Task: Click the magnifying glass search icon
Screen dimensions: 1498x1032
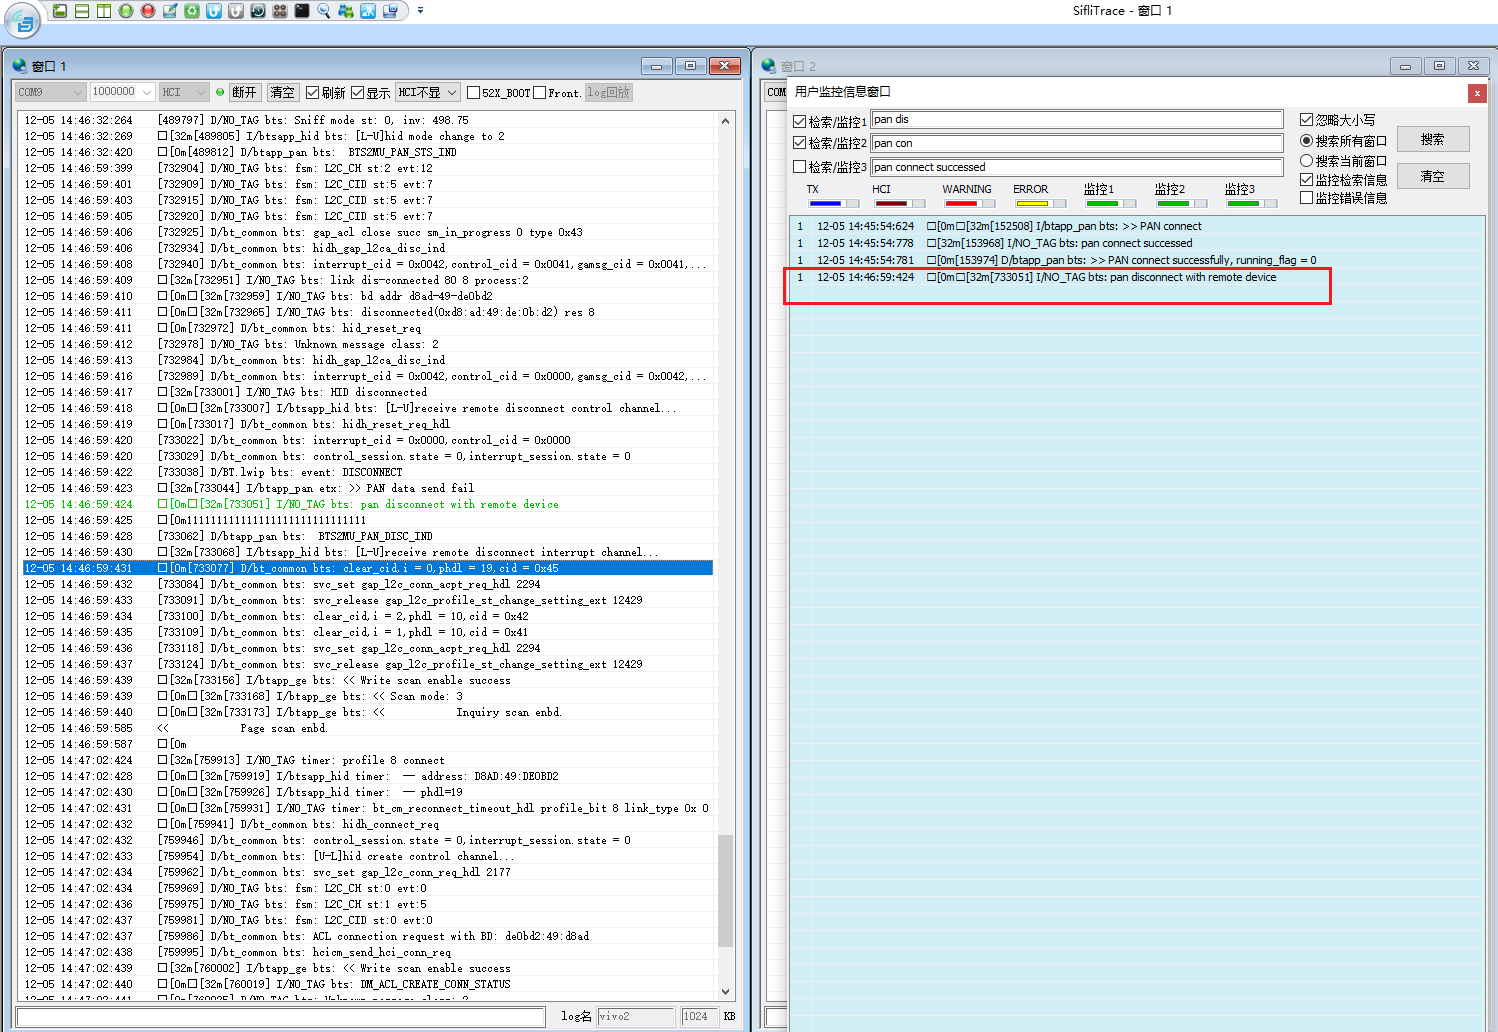Action: (x=324, y=11)
